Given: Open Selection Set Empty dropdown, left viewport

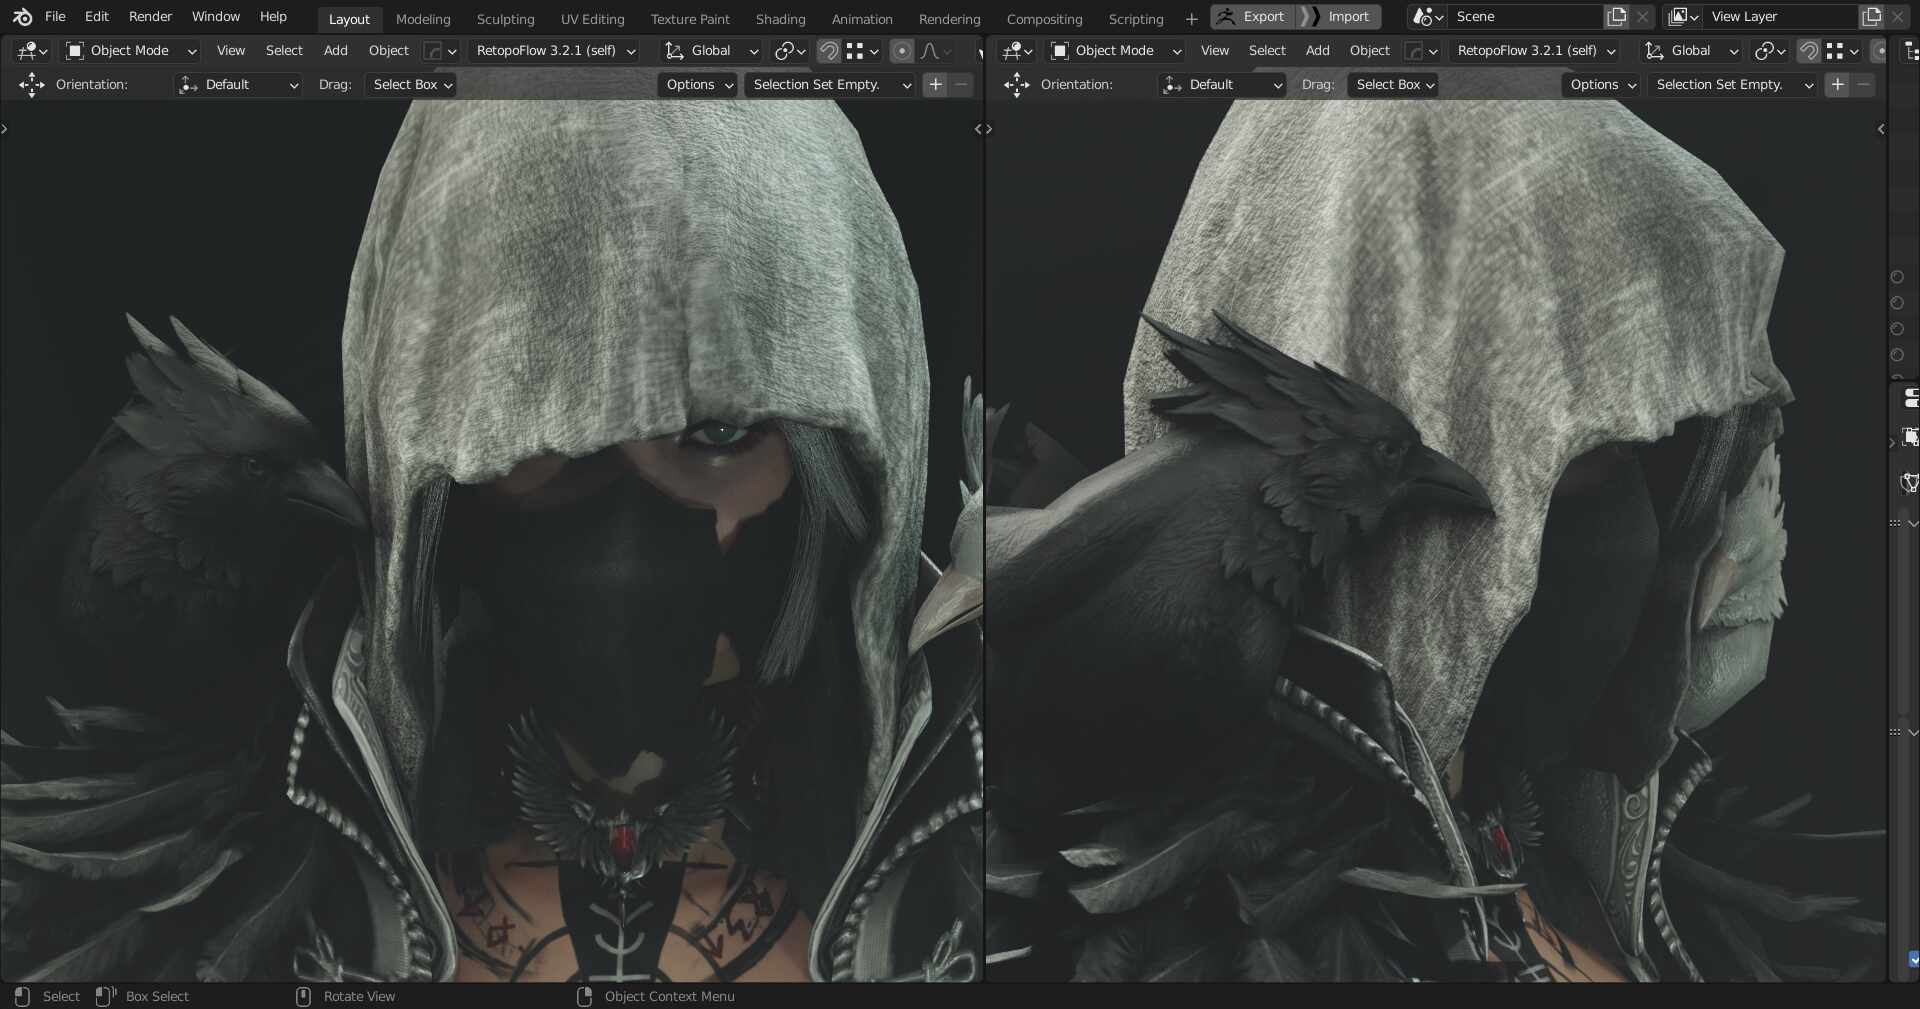Looking at the screenshot, I should pos(830,85).
